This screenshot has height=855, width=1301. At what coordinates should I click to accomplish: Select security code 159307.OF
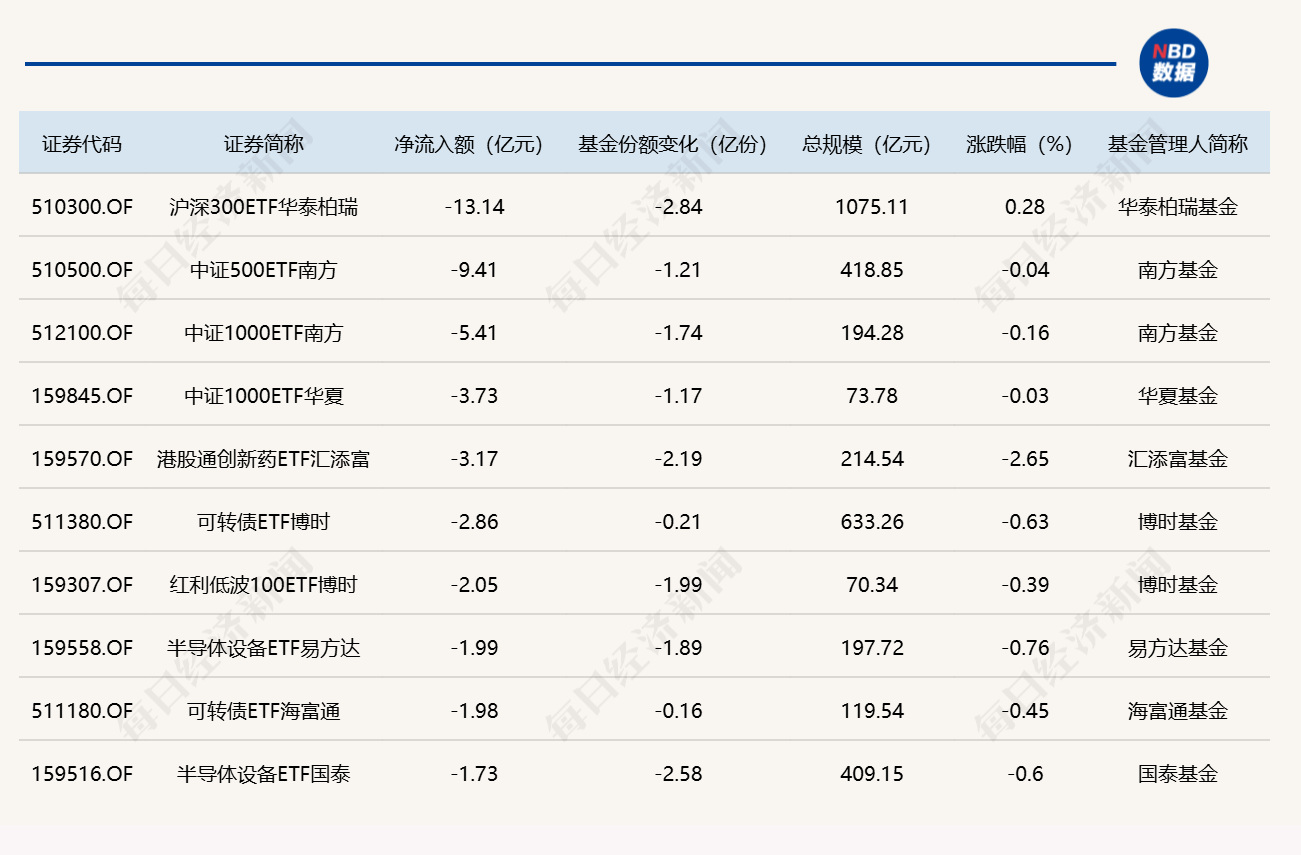(82, 585)
